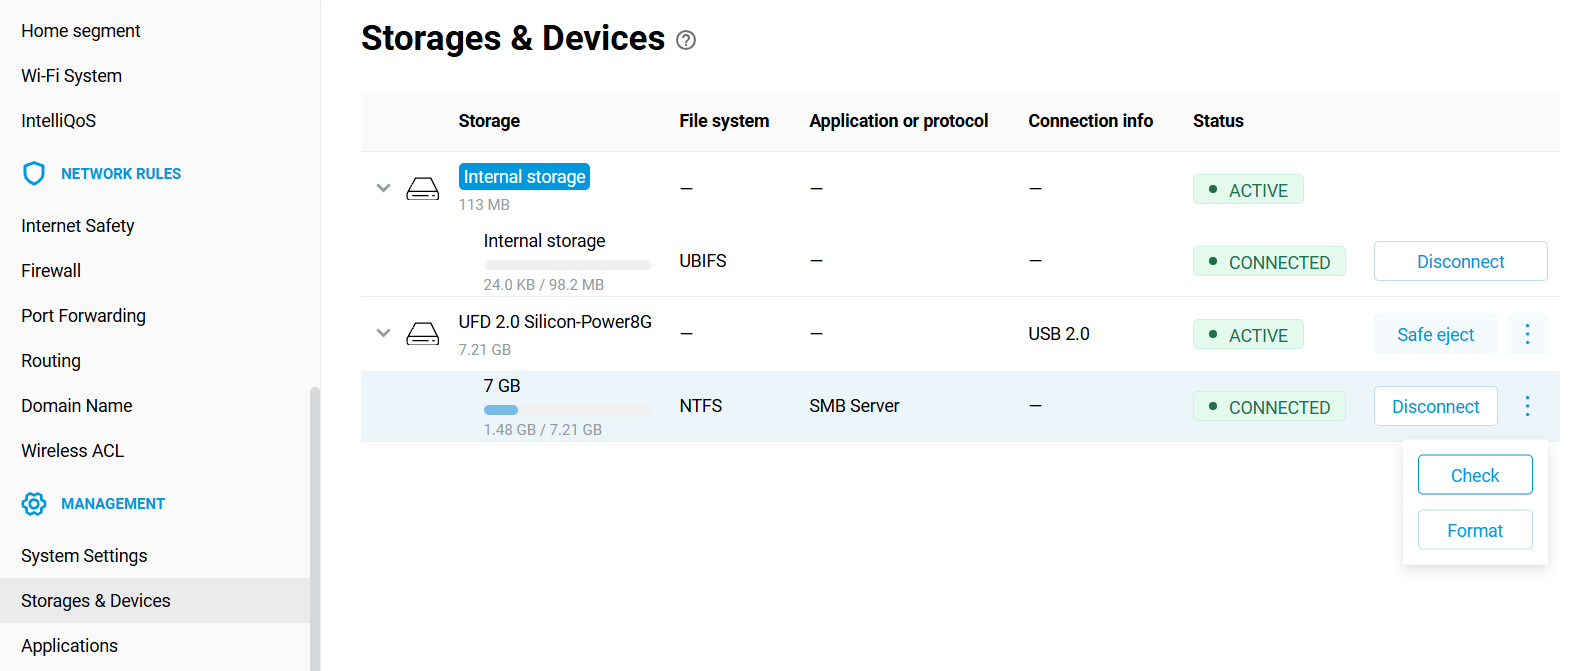The width and height of the screenshot is (1585, 671).
Task: Click the UFD 2.0 Silicon-Power8G drive icon
Action: pyautogui.click(x=423, y=333)
